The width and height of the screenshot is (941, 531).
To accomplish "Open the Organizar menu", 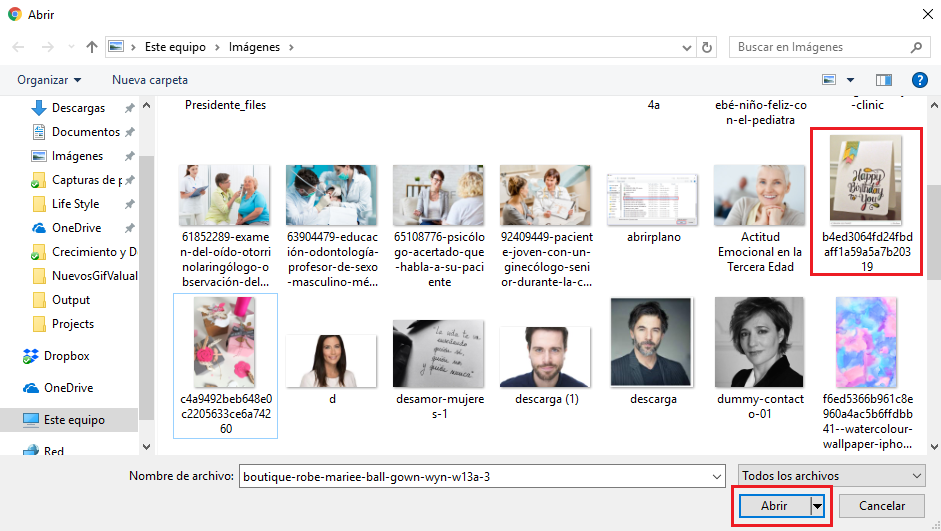I will 49,80.
